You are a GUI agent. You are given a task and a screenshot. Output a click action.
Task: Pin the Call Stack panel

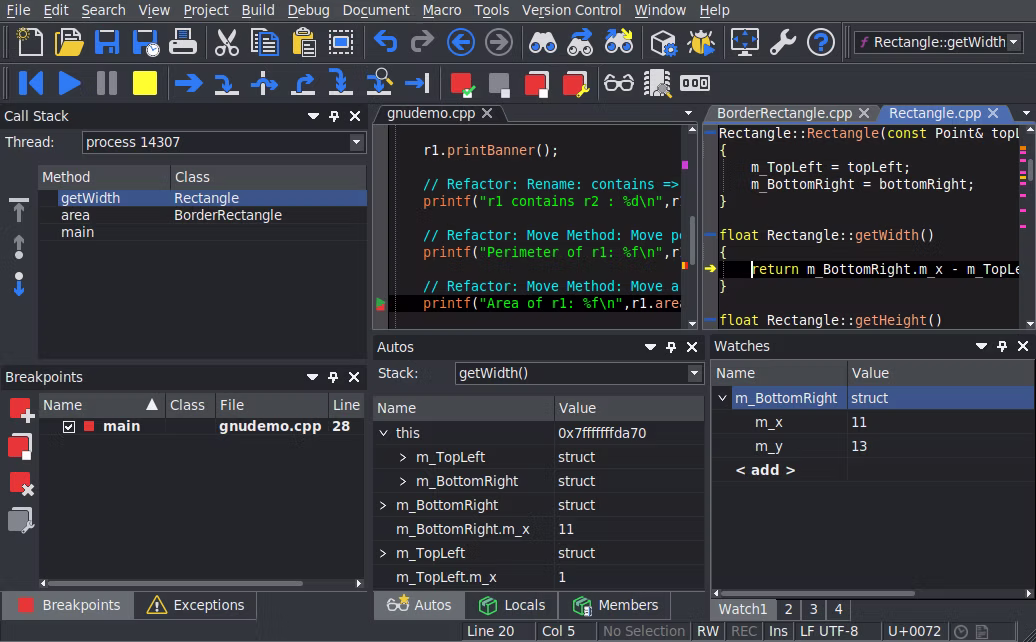[334, 116]
